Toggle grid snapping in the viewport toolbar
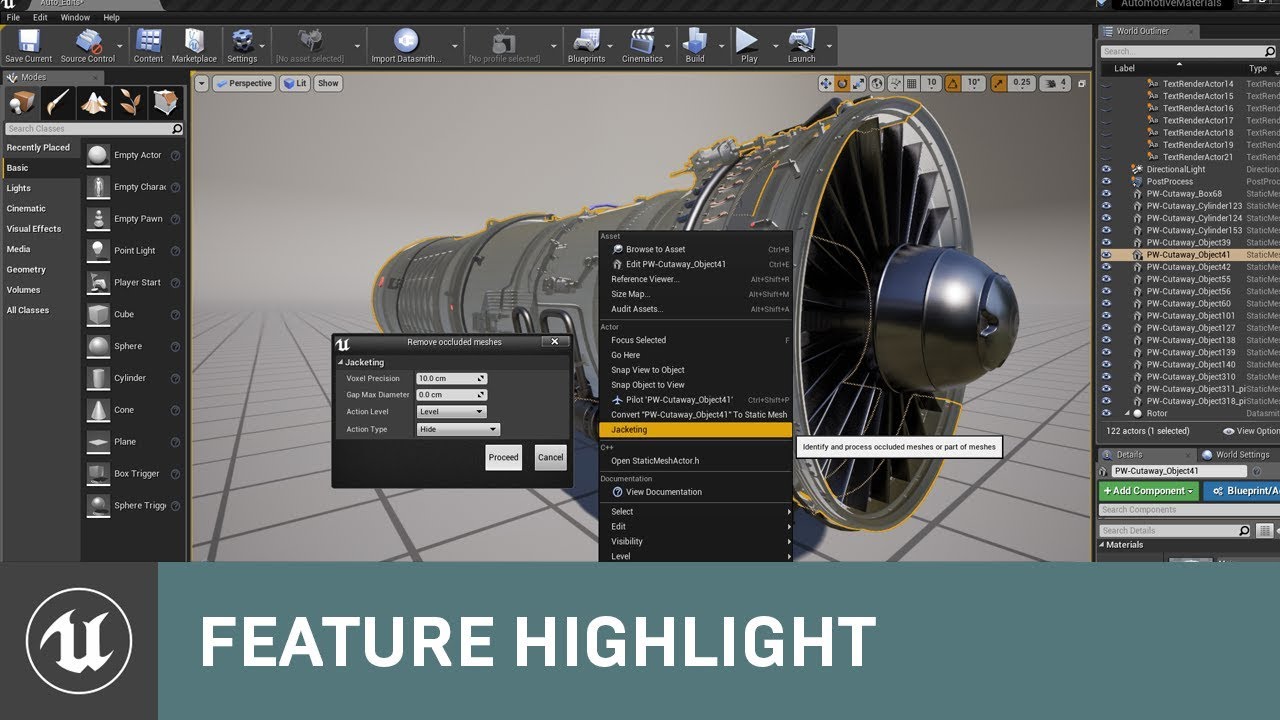The width and height of the screenshot is (1280, 720). 912,83
